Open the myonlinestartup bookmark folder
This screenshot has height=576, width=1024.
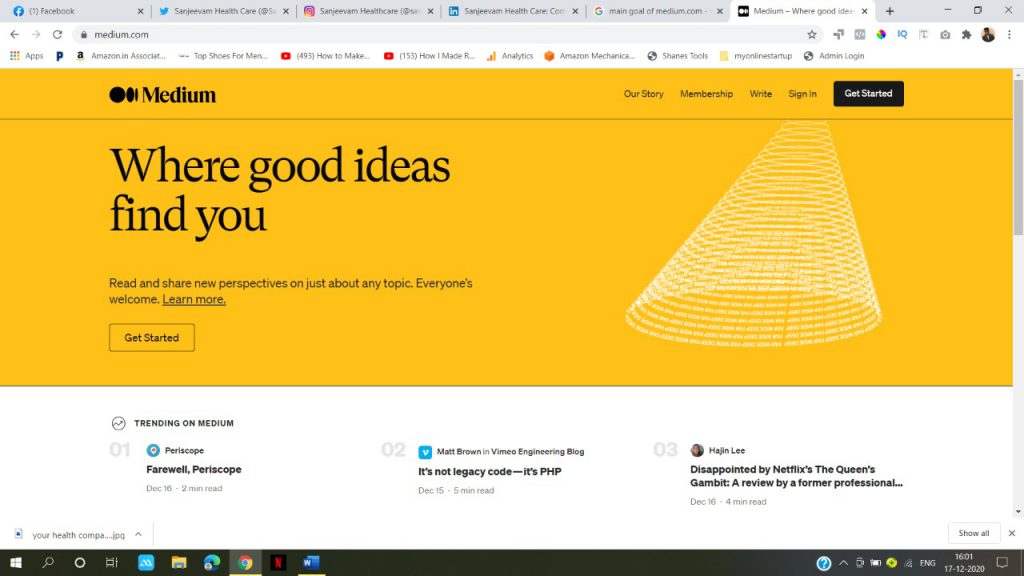coord(756,56)
